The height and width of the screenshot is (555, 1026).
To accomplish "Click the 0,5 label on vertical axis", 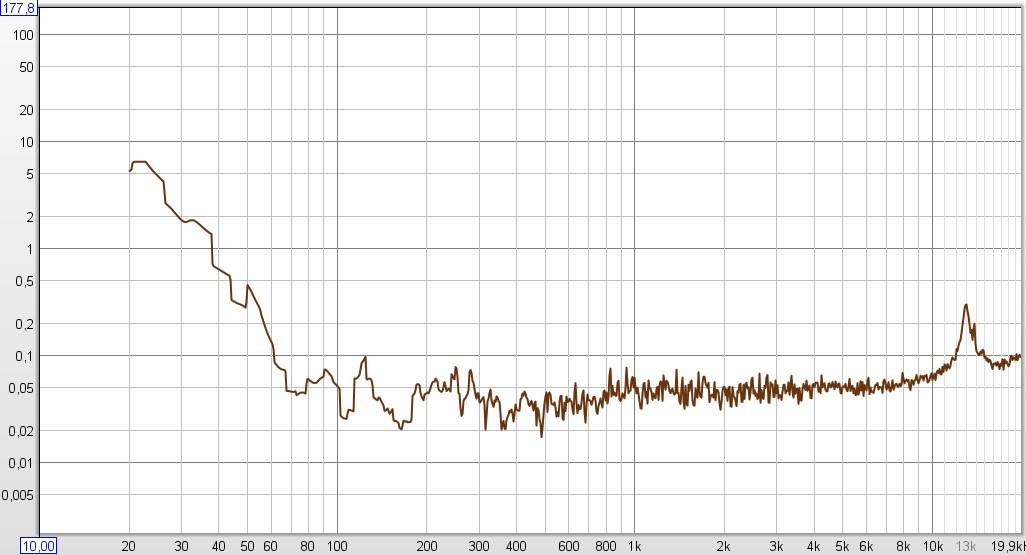I will [24, 281].
